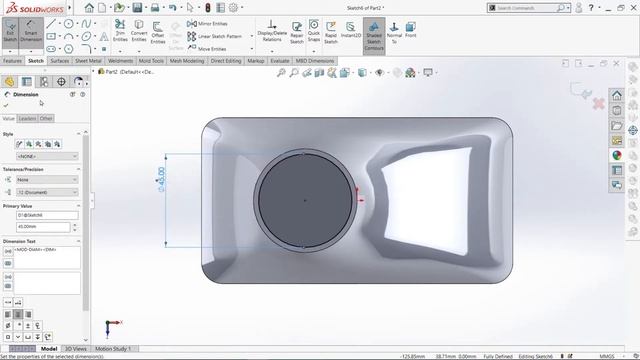Switch to the Weldments tab
This screenshot has height=360, width=640.
coord(120,61)
